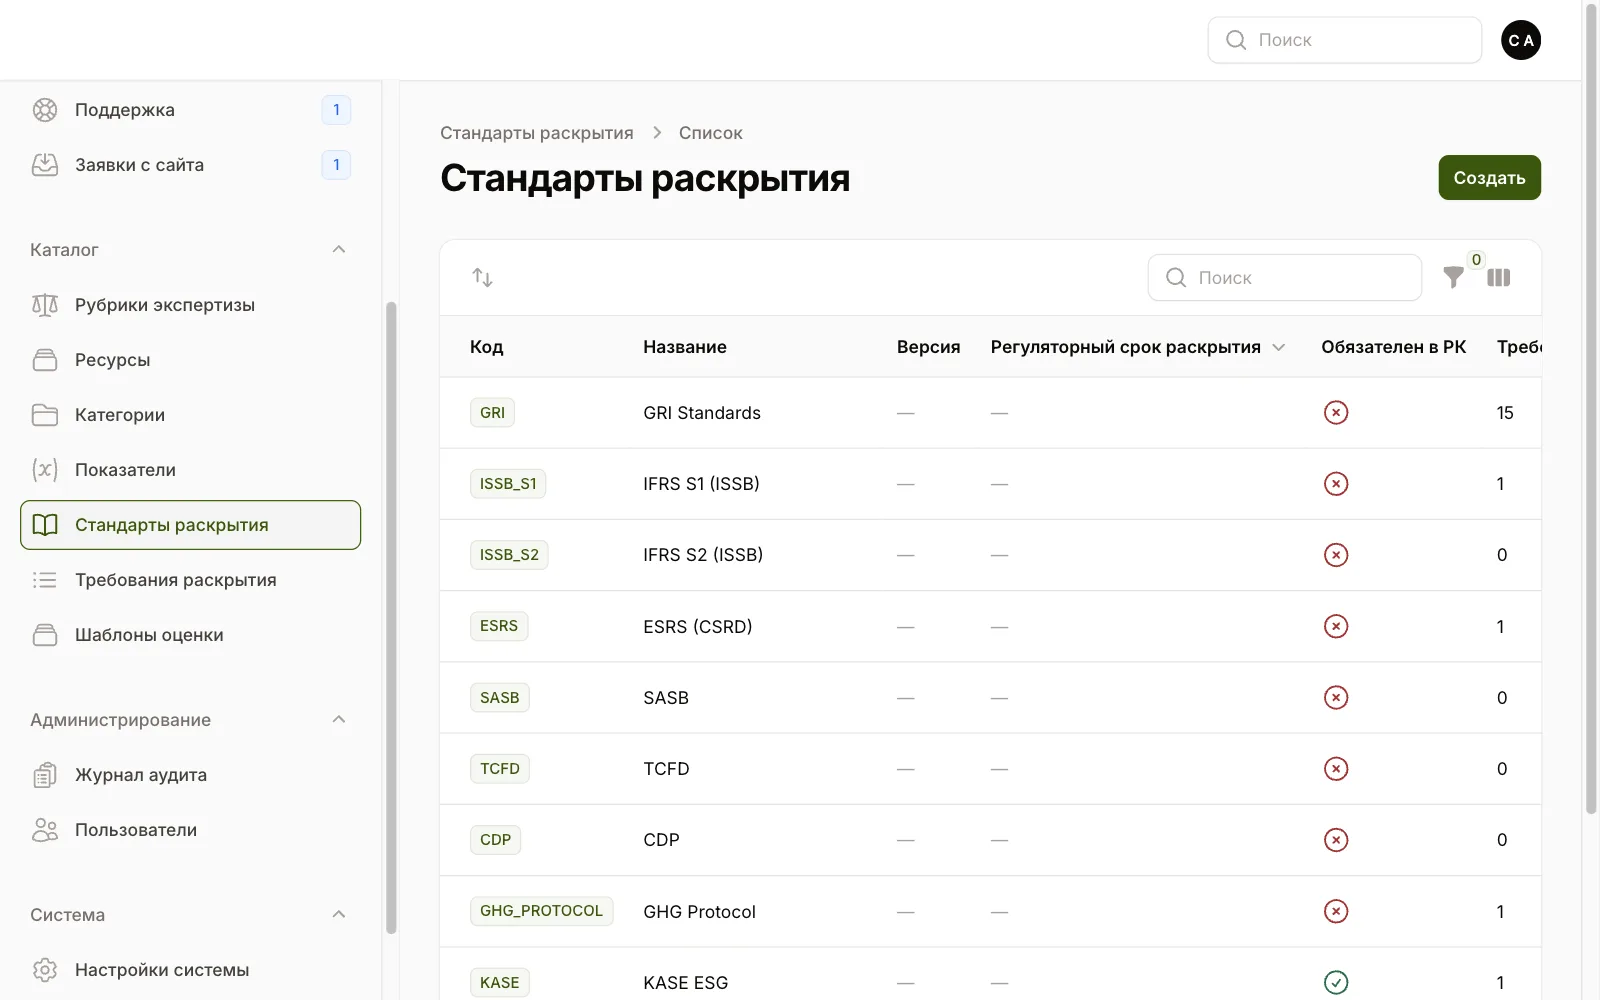Click the Версия column header
Image resolution: width=1600 pixels, height=1000 pixels.
point(928,347)
